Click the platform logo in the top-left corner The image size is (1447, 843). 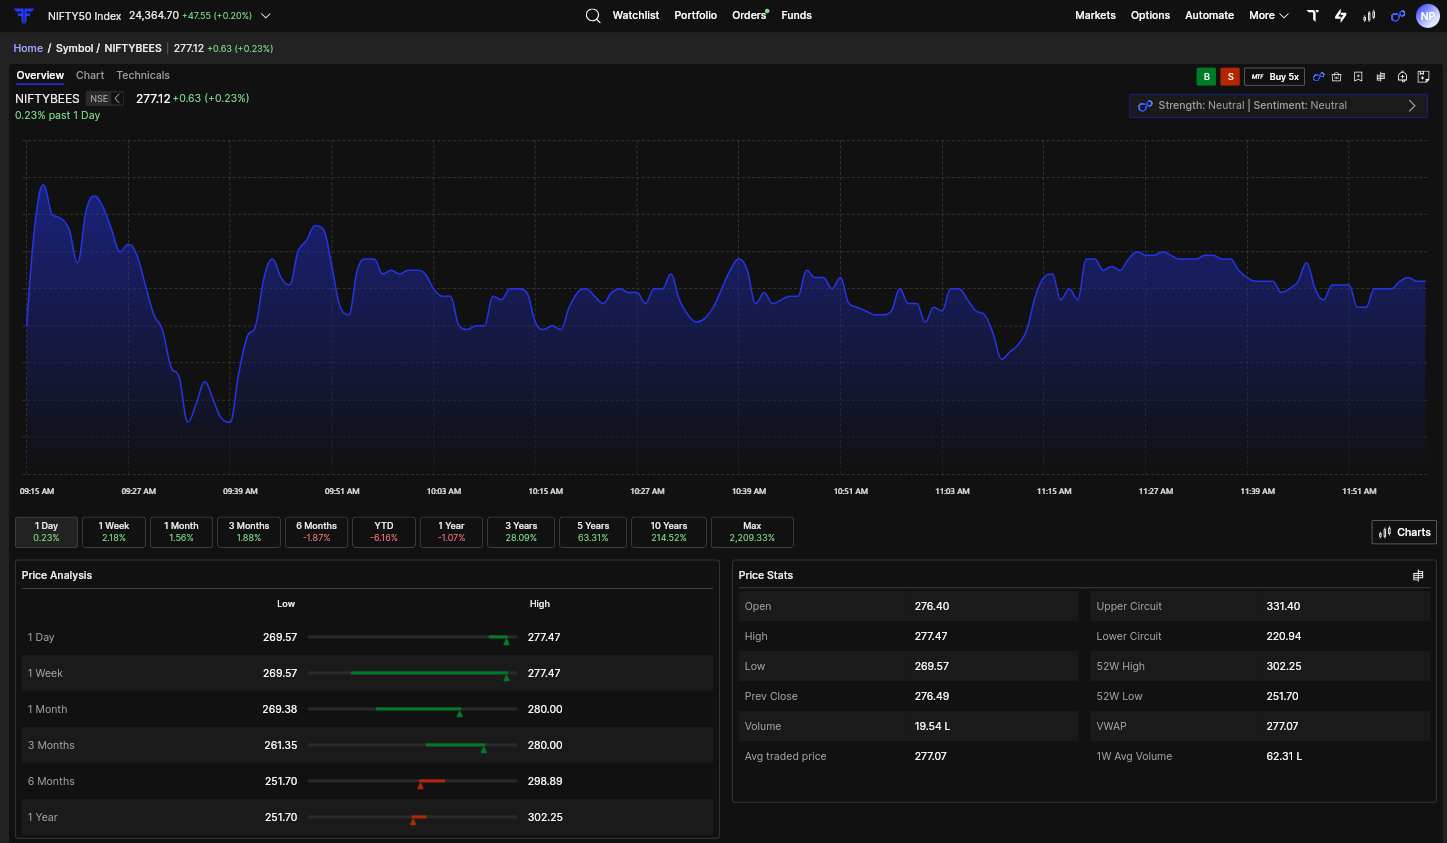click(24, 15)
